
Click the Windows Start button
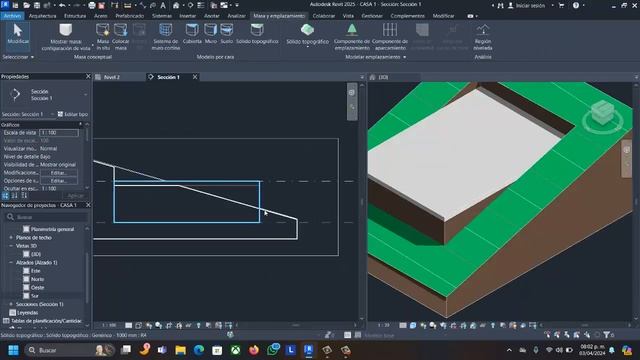coord(13,350)
